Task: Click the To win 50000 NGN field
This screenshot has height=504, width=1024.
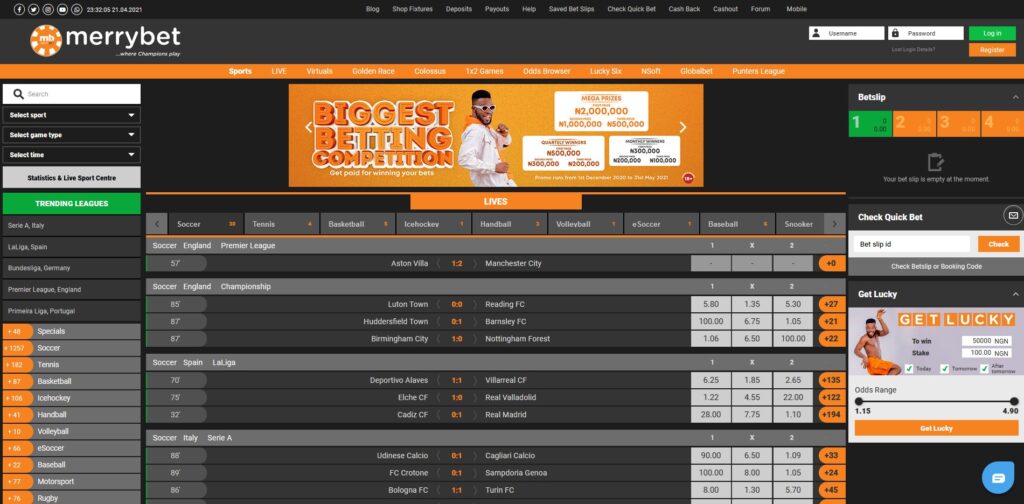Action: [985, 341]
